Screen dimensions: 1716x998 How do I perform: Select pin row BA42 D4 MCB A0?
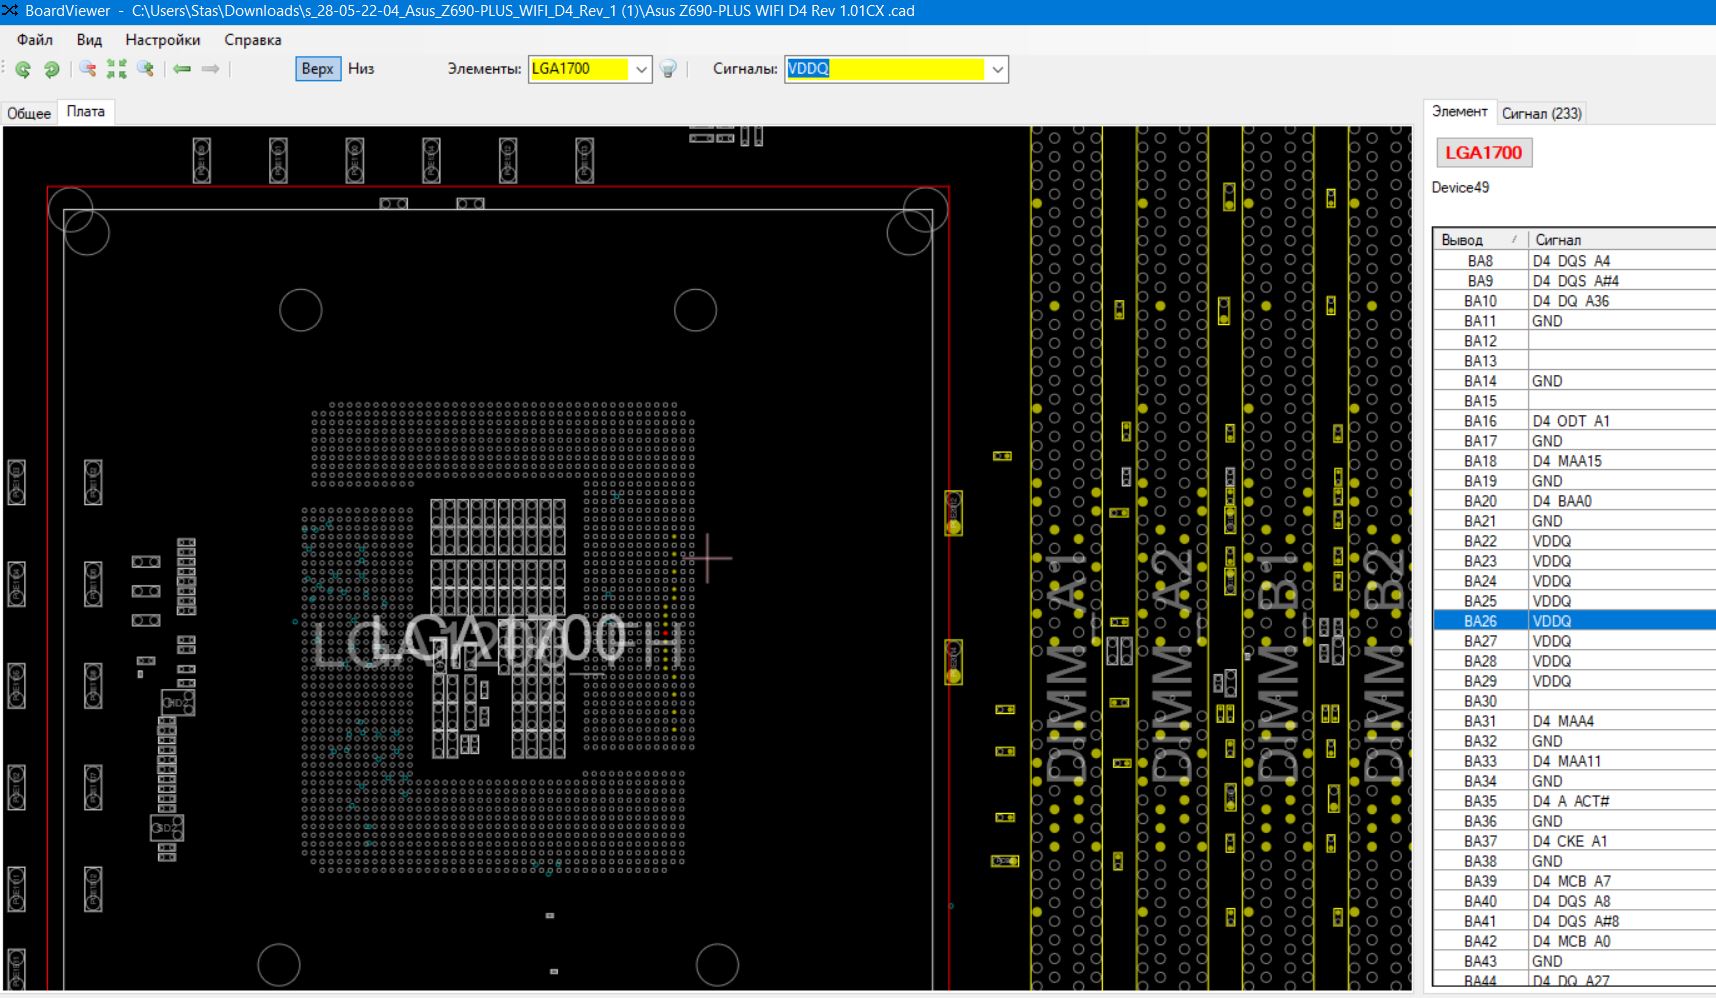tap(1575, 941)
